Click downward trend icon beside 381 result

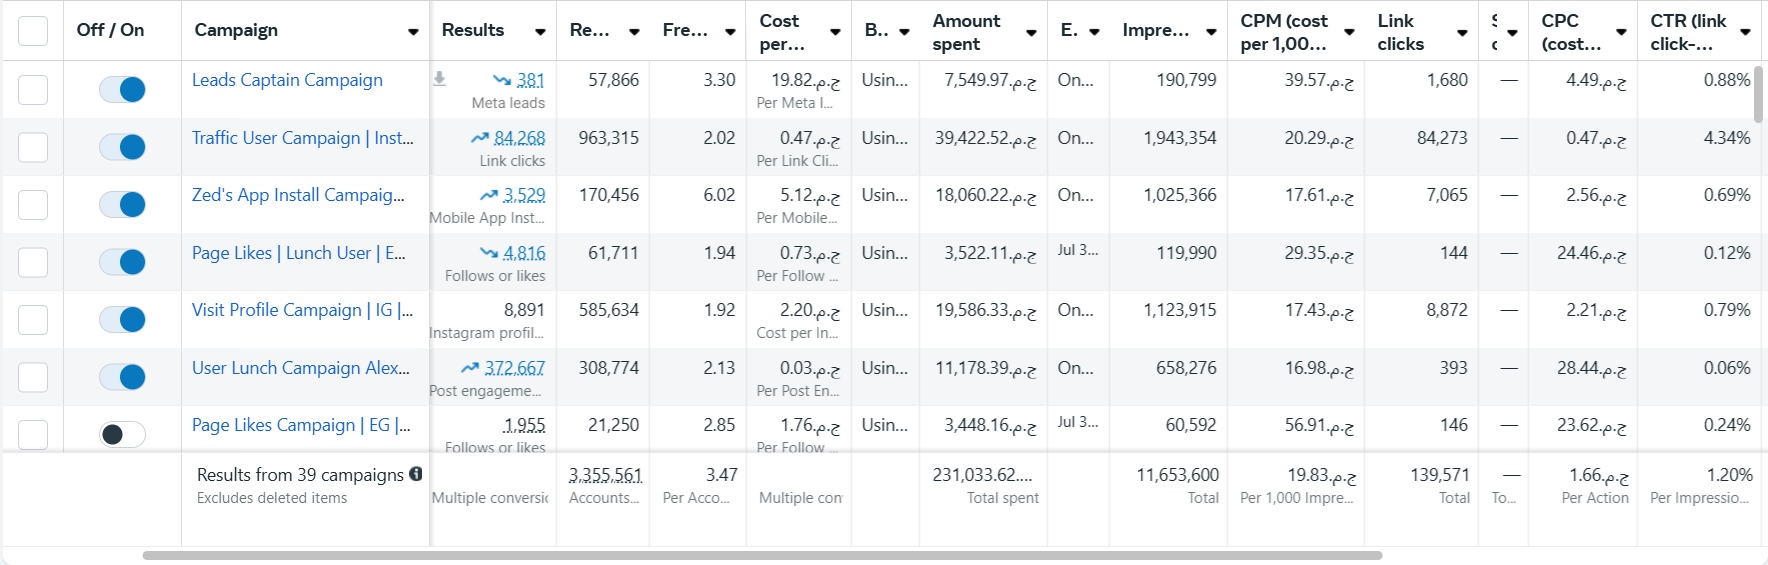pyautogui.click(x=502, y=80)
